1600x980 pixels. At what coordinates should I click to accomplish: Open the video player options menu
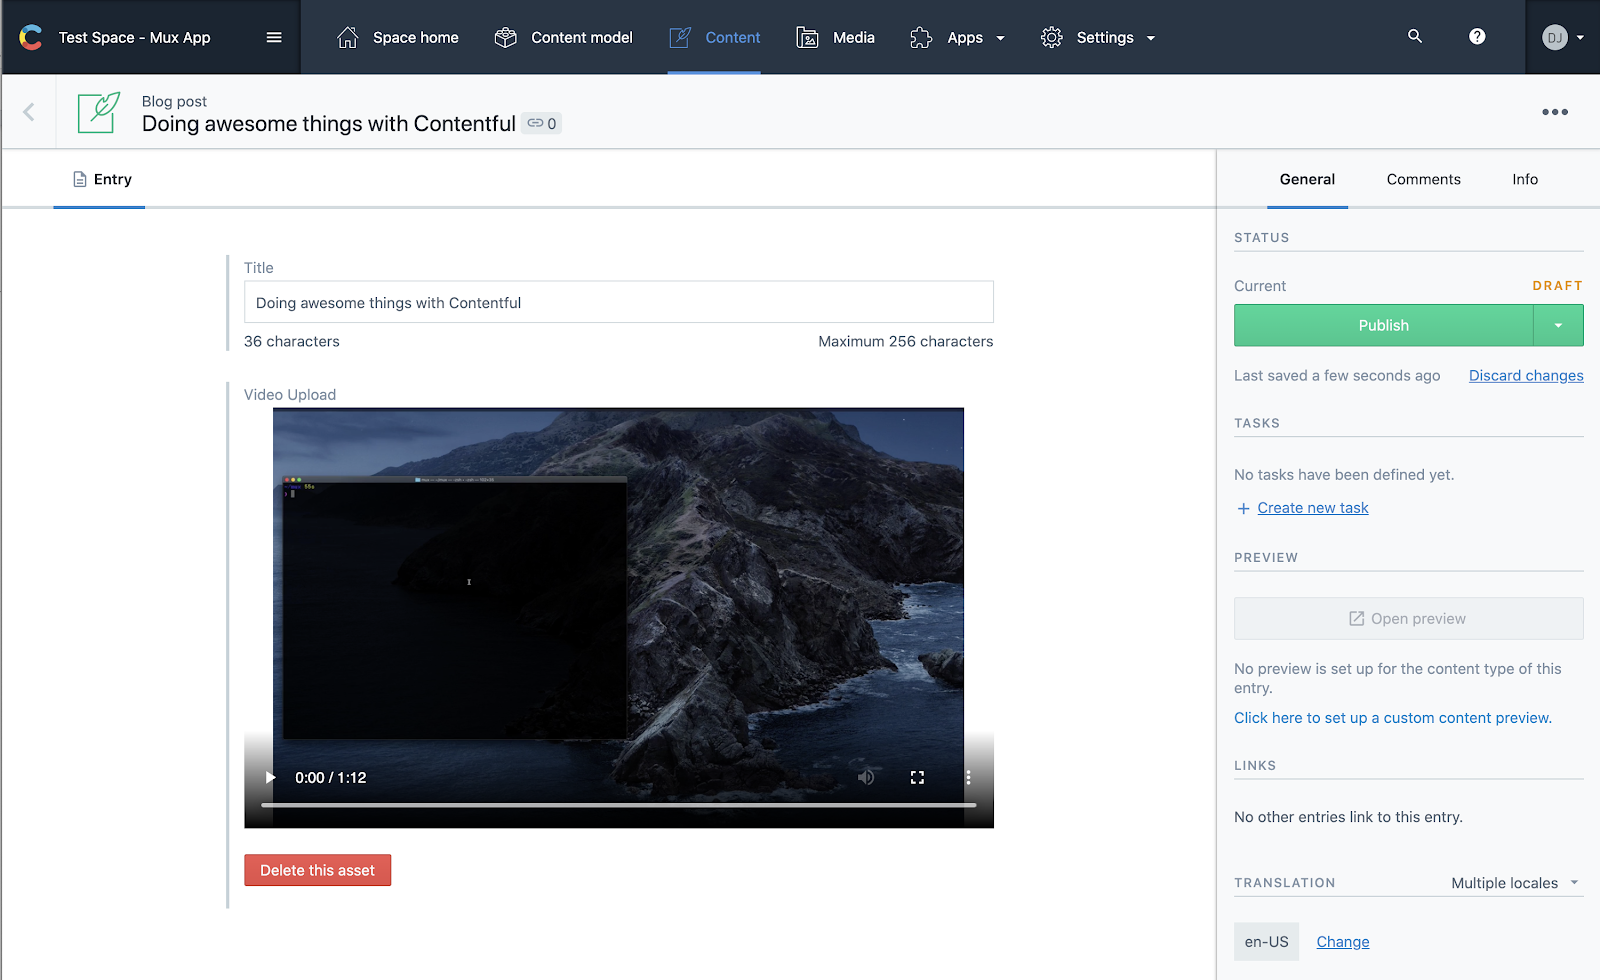point(968,777)
